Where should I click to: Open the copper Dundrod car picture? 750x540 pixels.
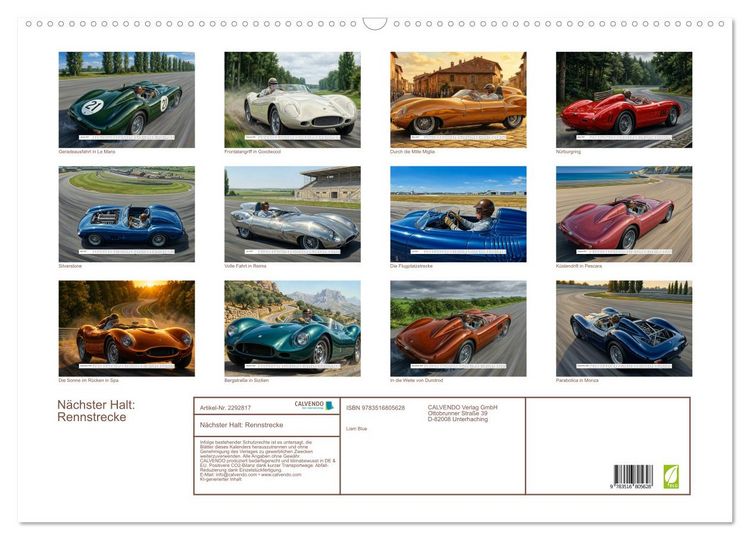pos(458,328)
